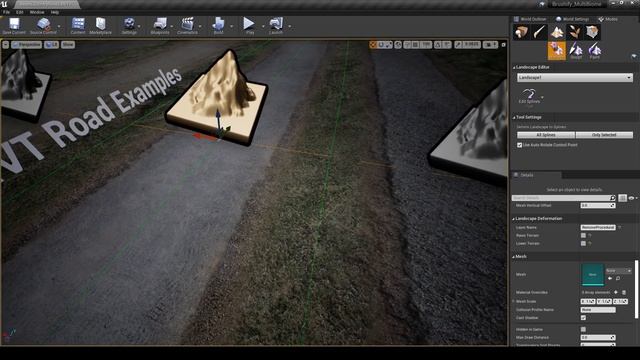Collapse the Landscape Deformation section
640x360 pixels.
pyautogui.click(x=514, y=219)
